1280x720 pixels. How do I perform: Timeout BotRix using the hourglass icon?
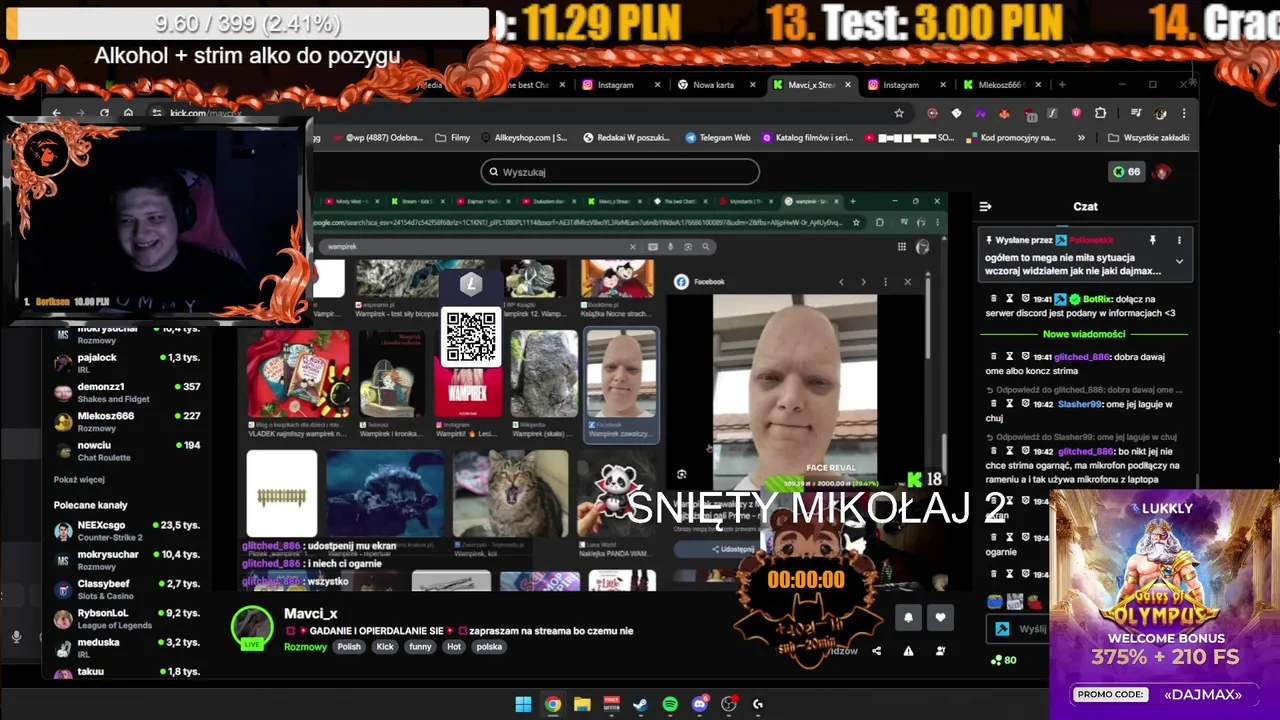pos(1010,298)
